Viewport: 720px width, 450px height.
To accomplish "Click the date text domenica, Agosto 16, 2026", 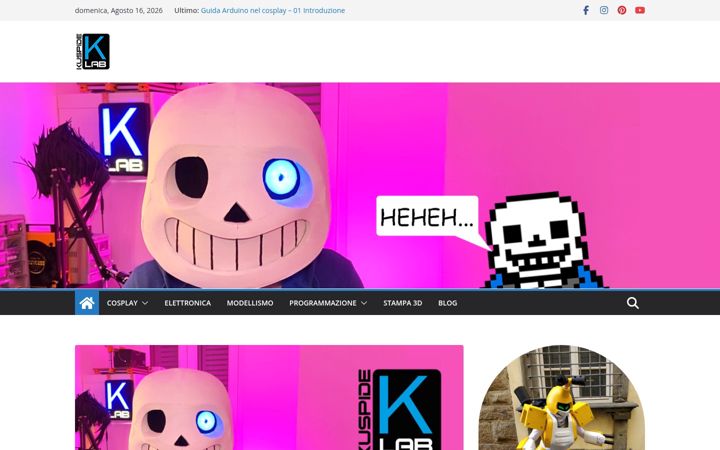I will point(118,10).
